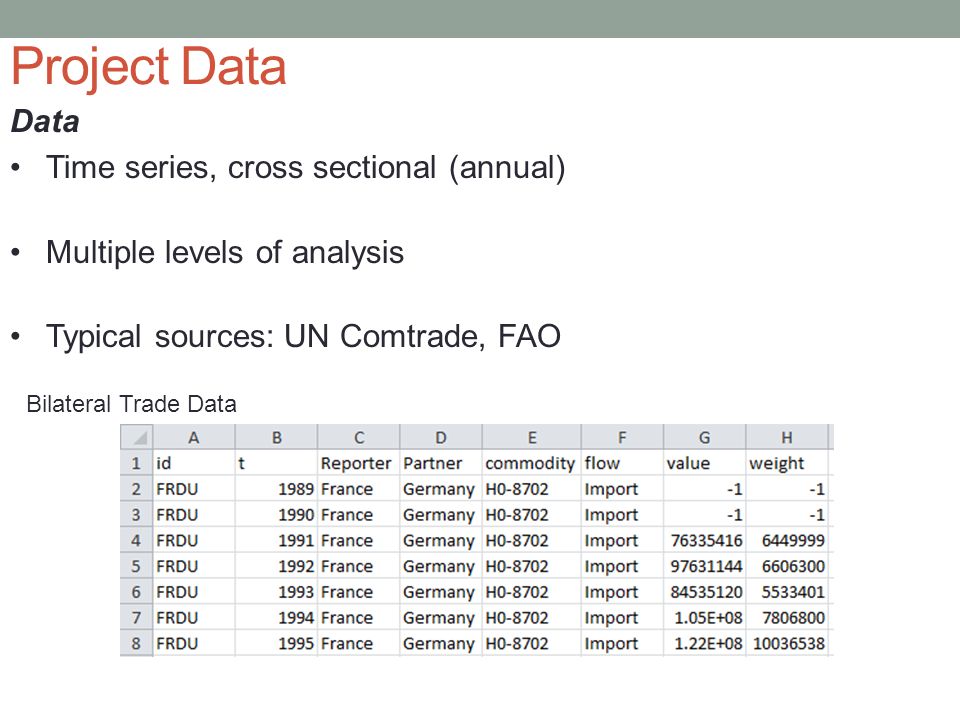Select row 1 header
960x720 pixels.
click(x=137, y=463)
